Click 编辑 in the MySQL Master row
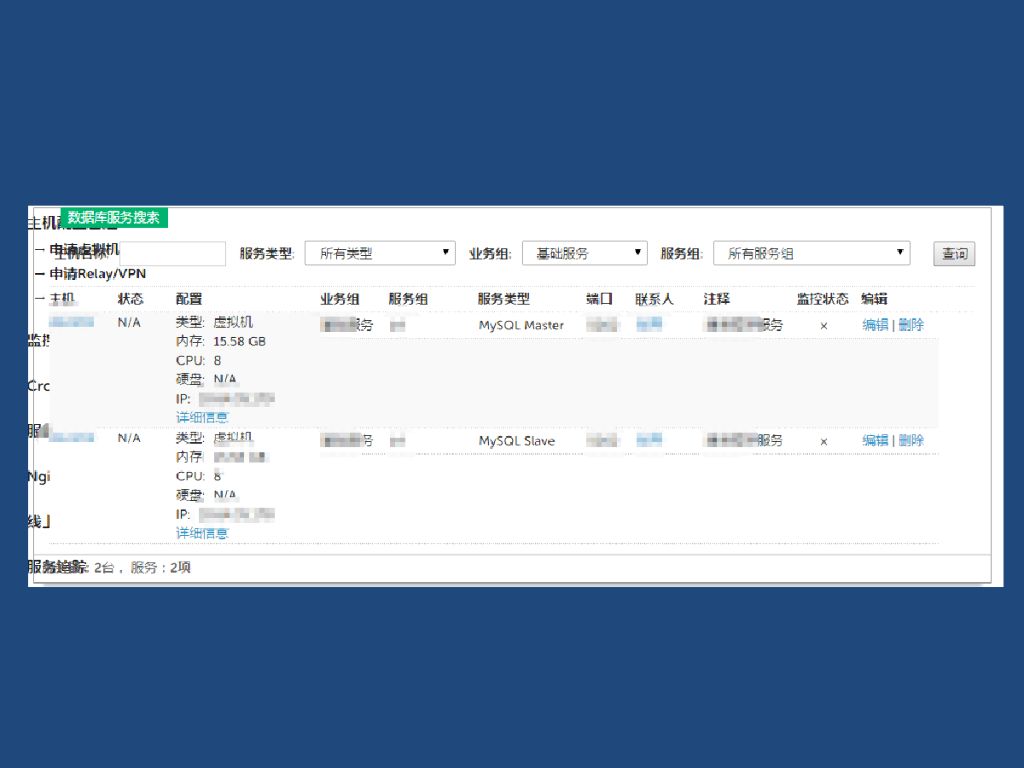1024x768 pixels. tap(875, 325)
